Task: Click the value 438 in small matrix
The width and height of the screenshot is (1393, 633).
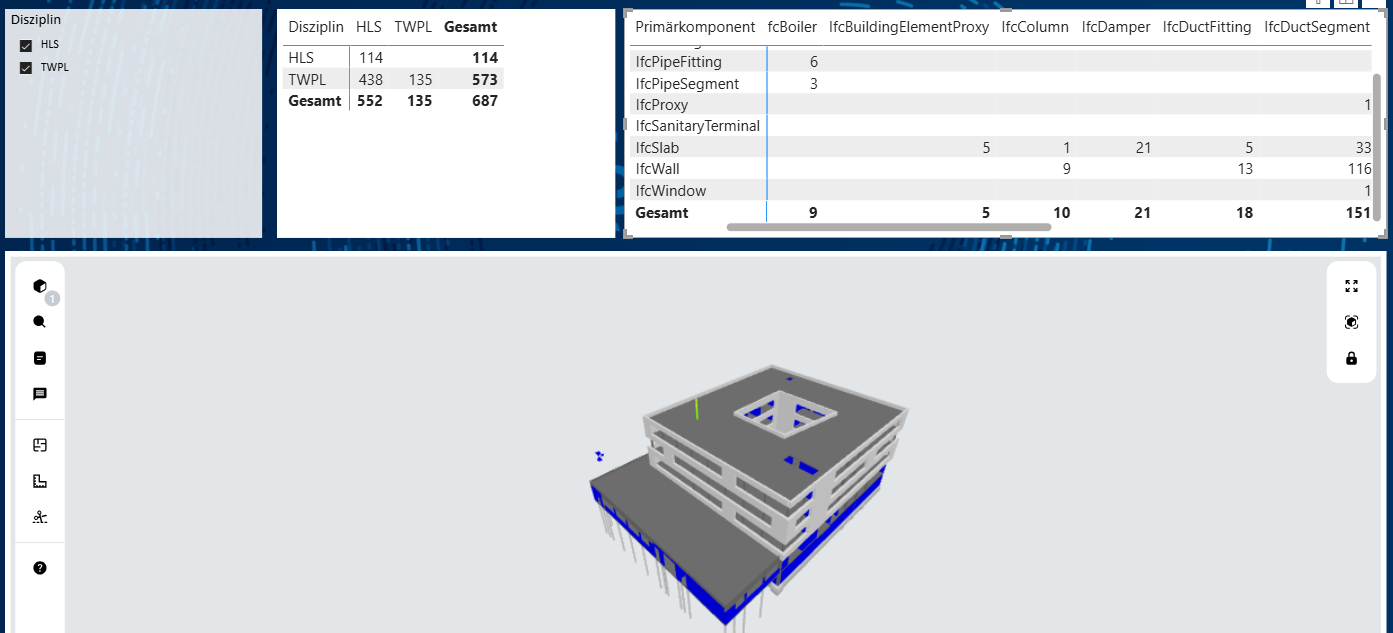Action: pyautogui.click(x=370, y=79)
